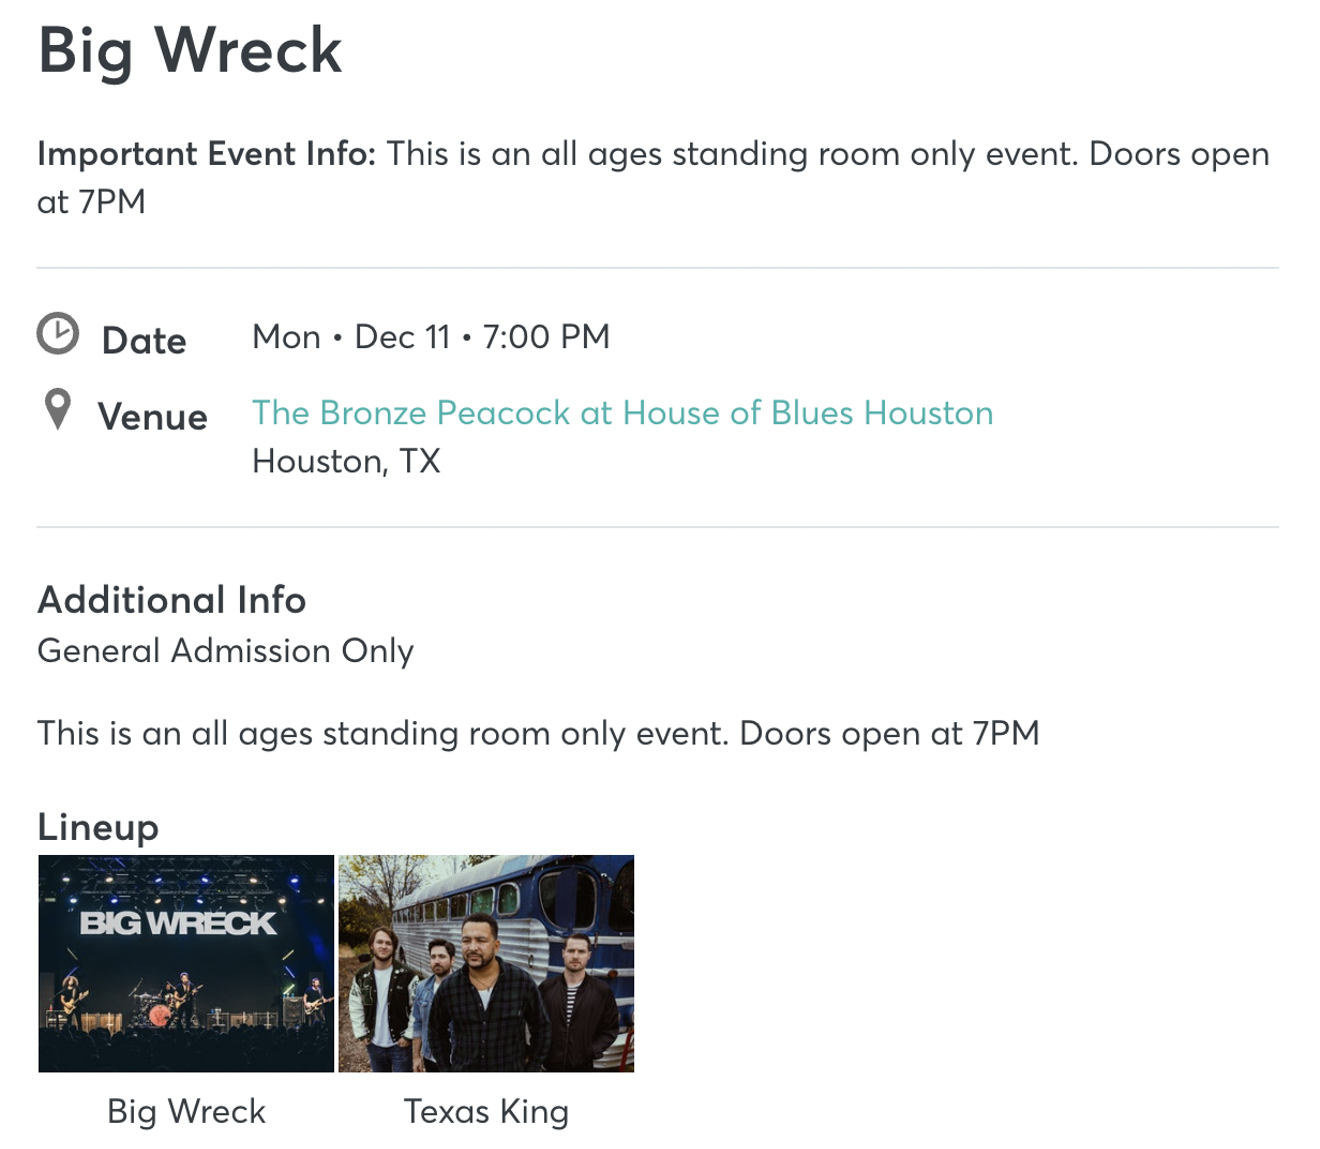Open The Bronze Peacock at House of Blues link
This screenshot has height=1149, width=1320.
coord(622,413)
